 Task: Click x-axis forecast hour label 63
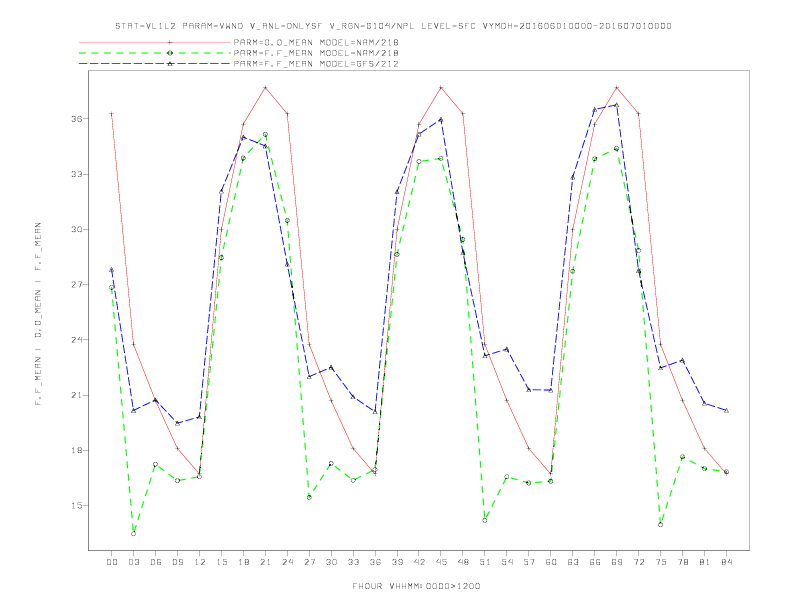tap(573, 562)
